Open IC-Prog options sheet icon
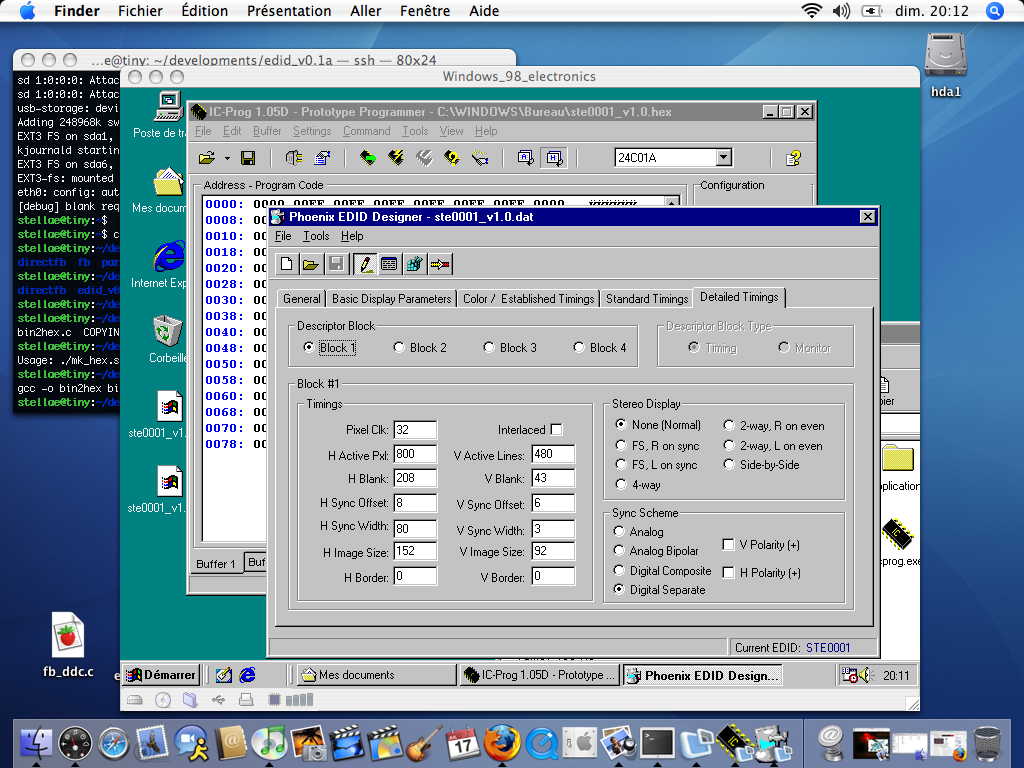The image size is (1024, 768). (x=323, y=158)
